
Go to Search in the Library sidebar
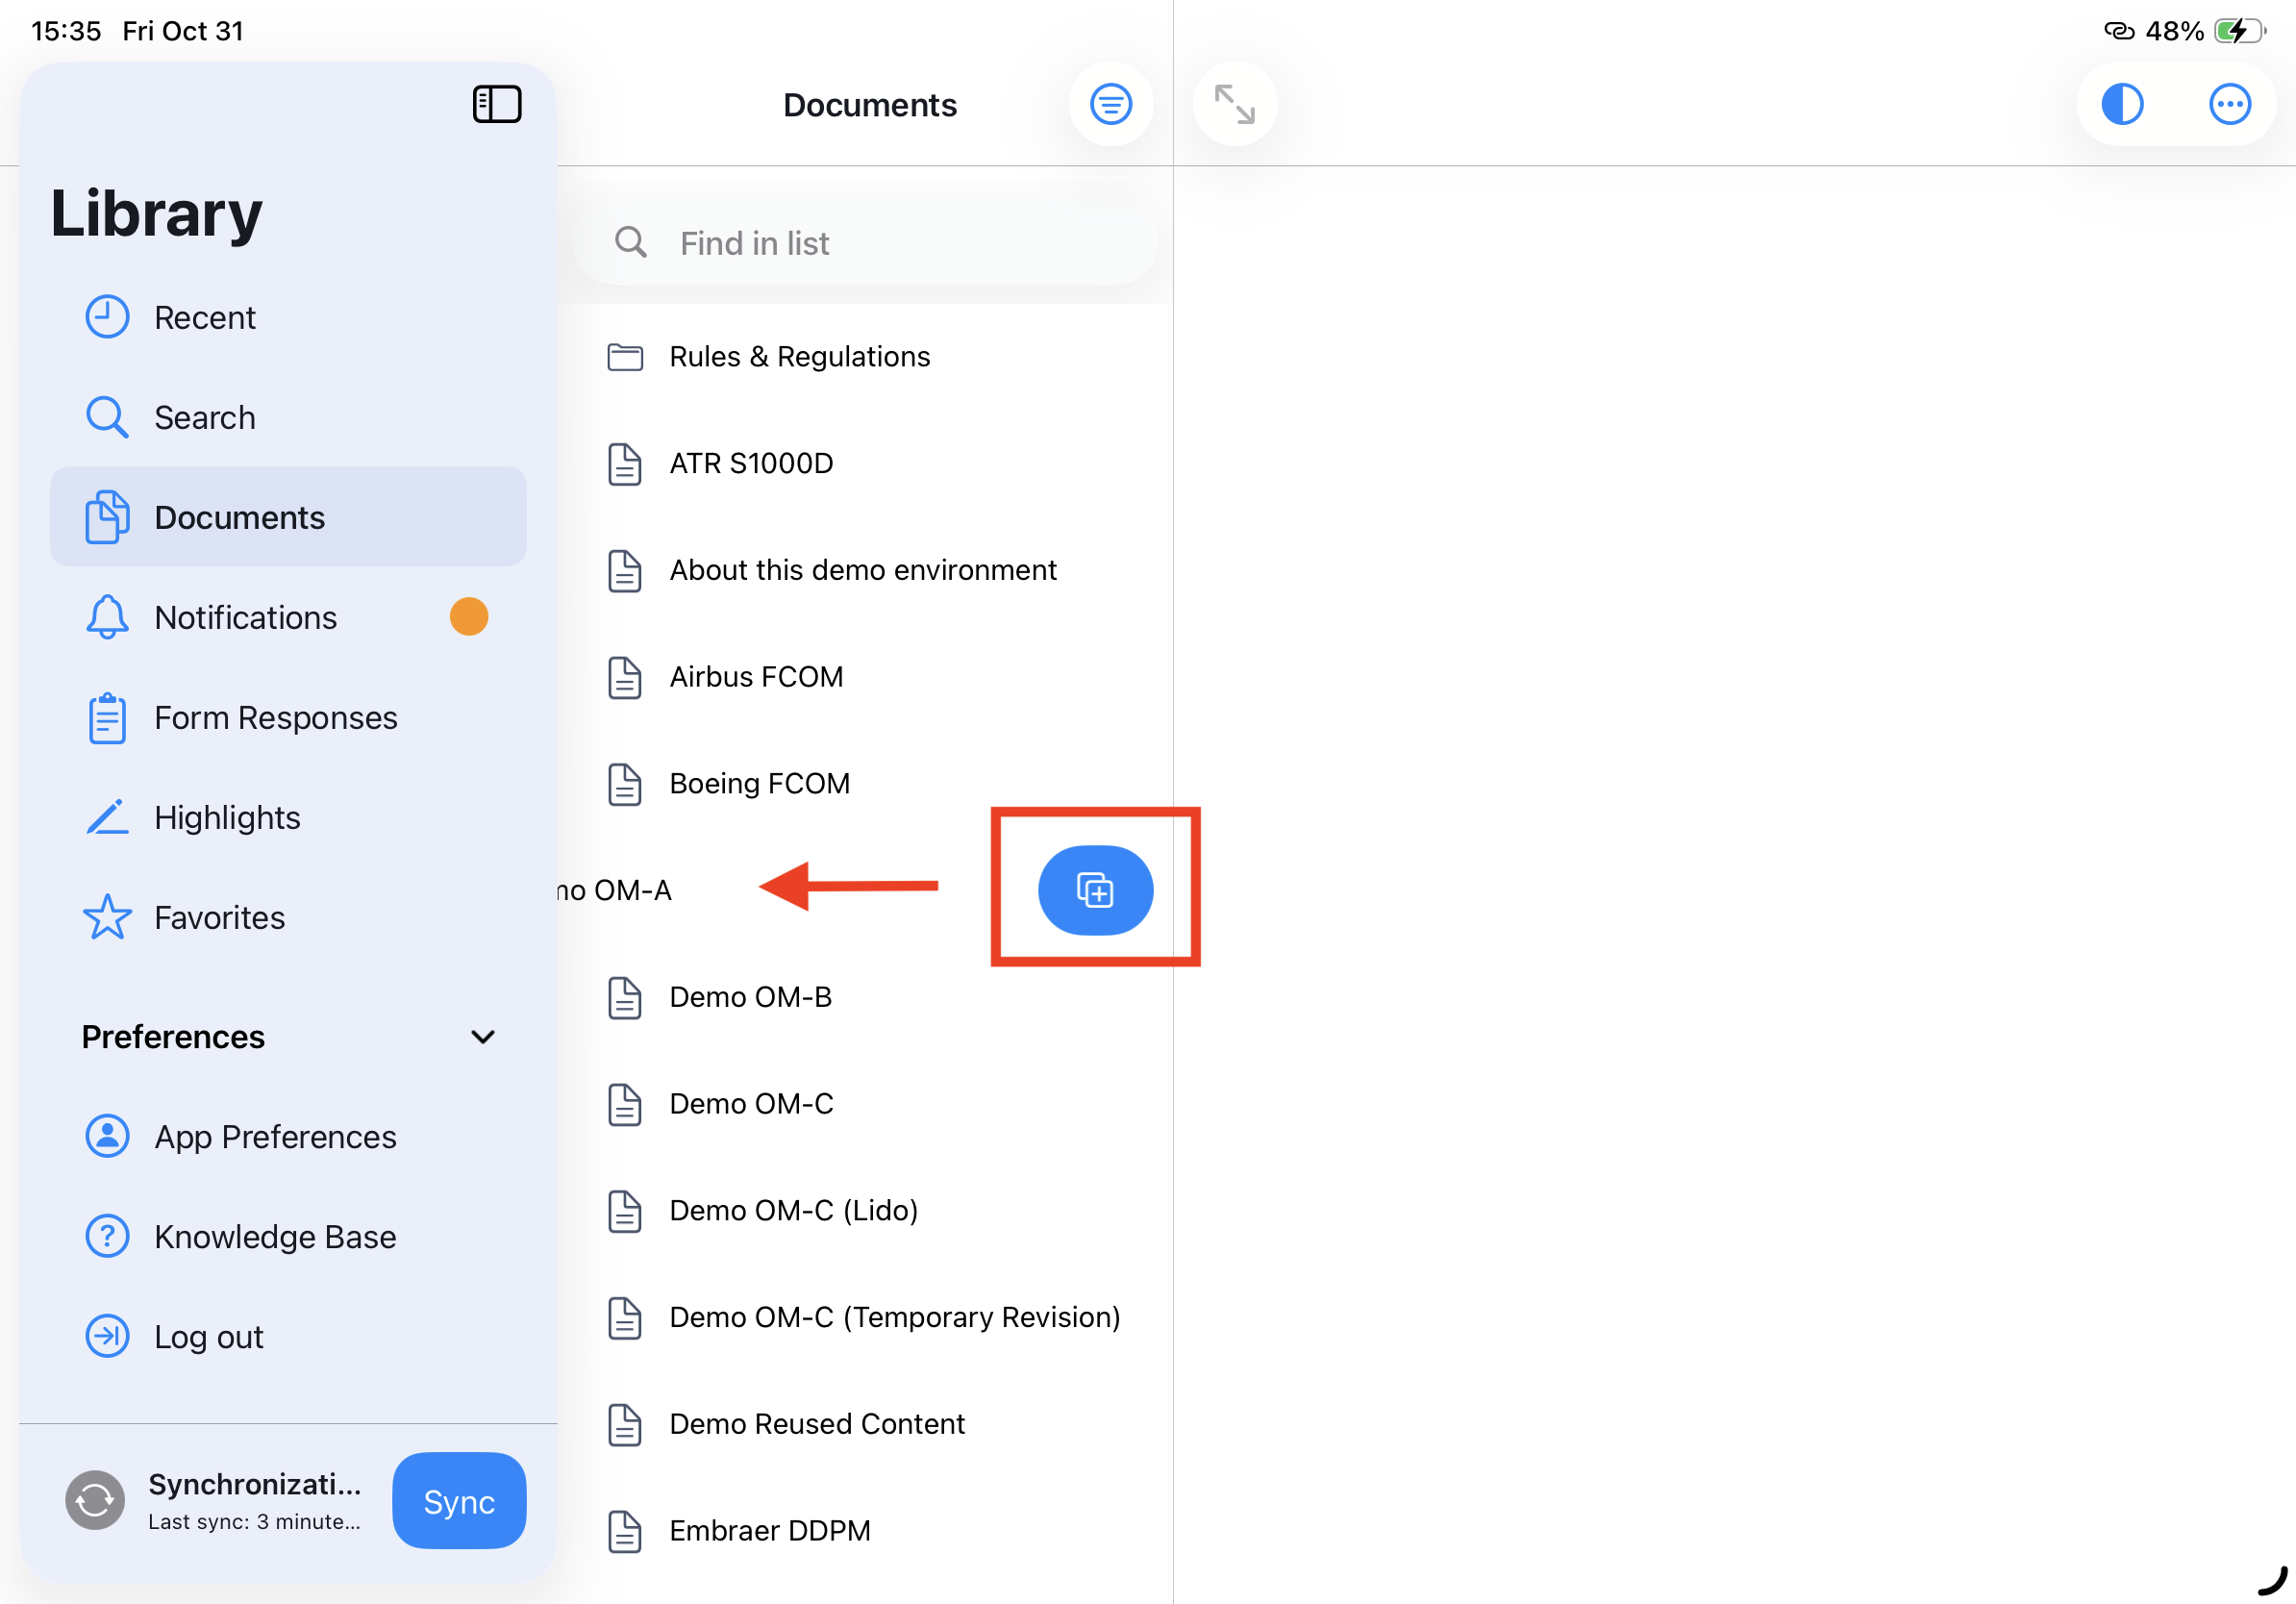204,417
